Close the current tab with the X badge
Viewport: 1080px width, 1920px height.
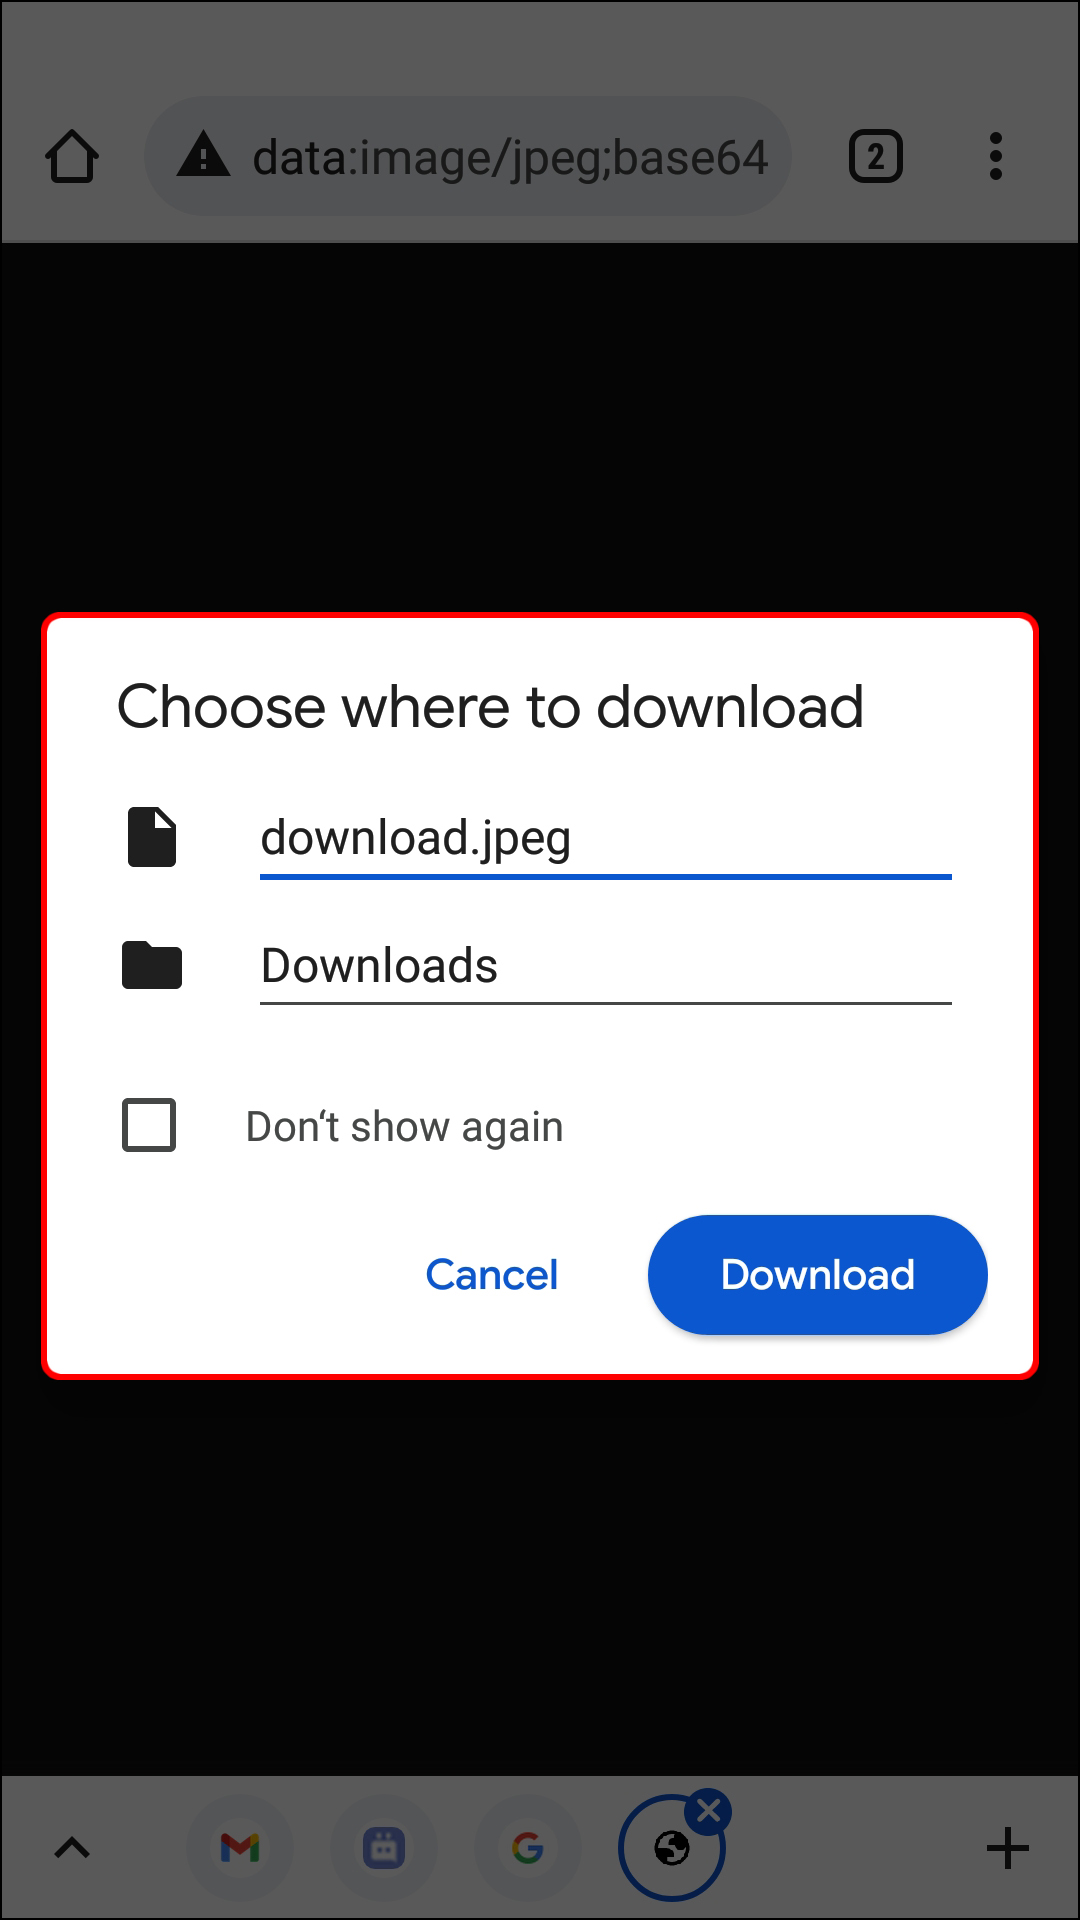(x=709, y=1811)
